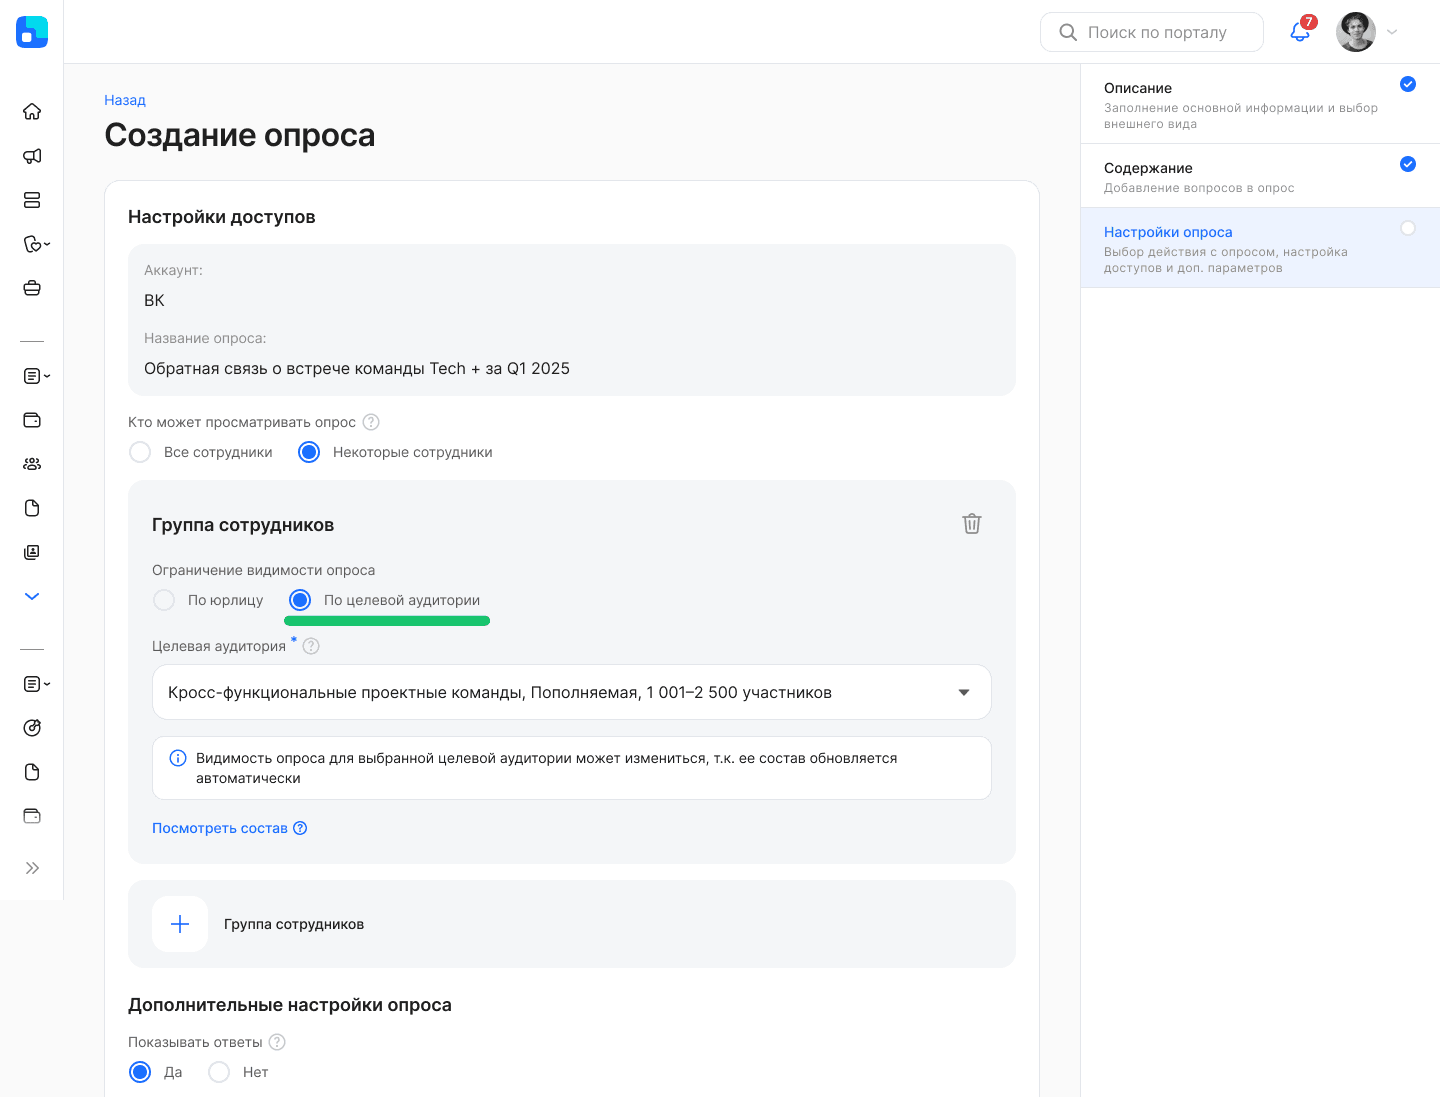Show help for "Кто может просматривать опрос"

[x=371, y=422]
